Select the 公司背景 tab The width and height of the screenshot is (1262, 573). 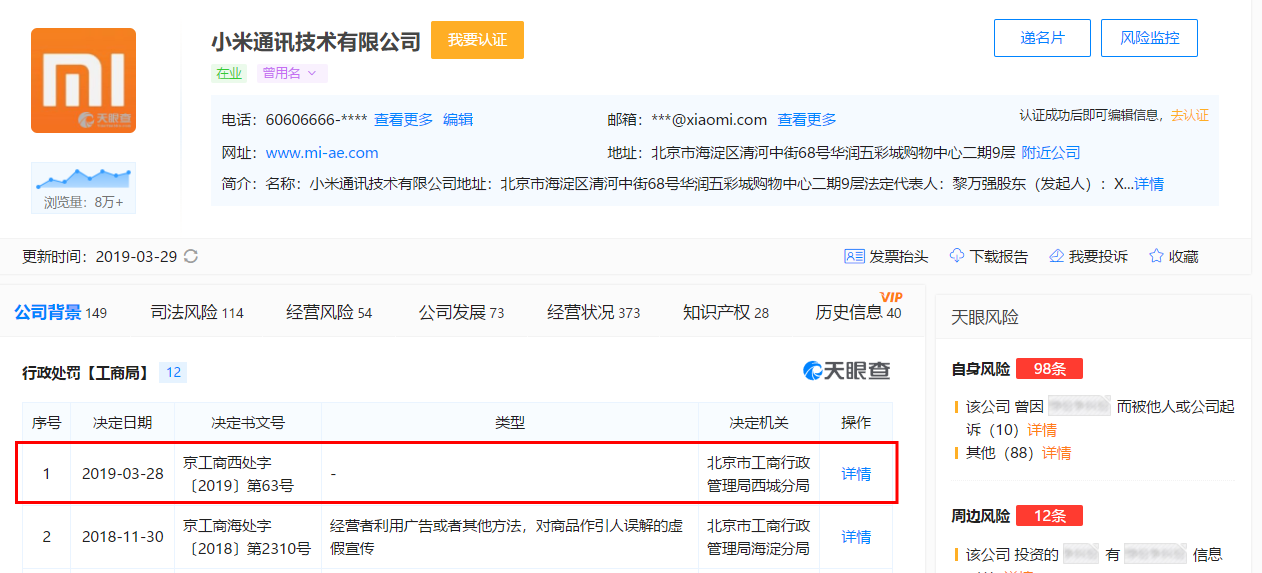tap(60, 312)
